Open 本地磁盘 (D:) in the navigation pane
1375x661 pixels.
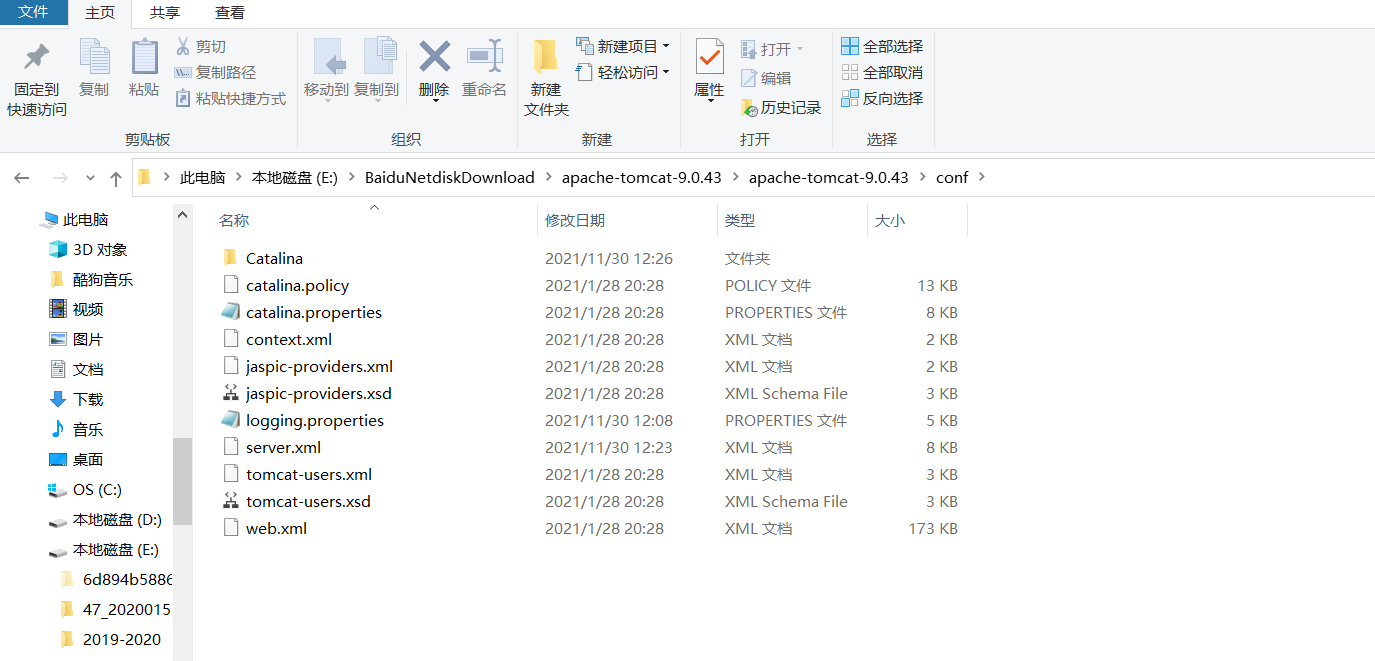(117, 519)
